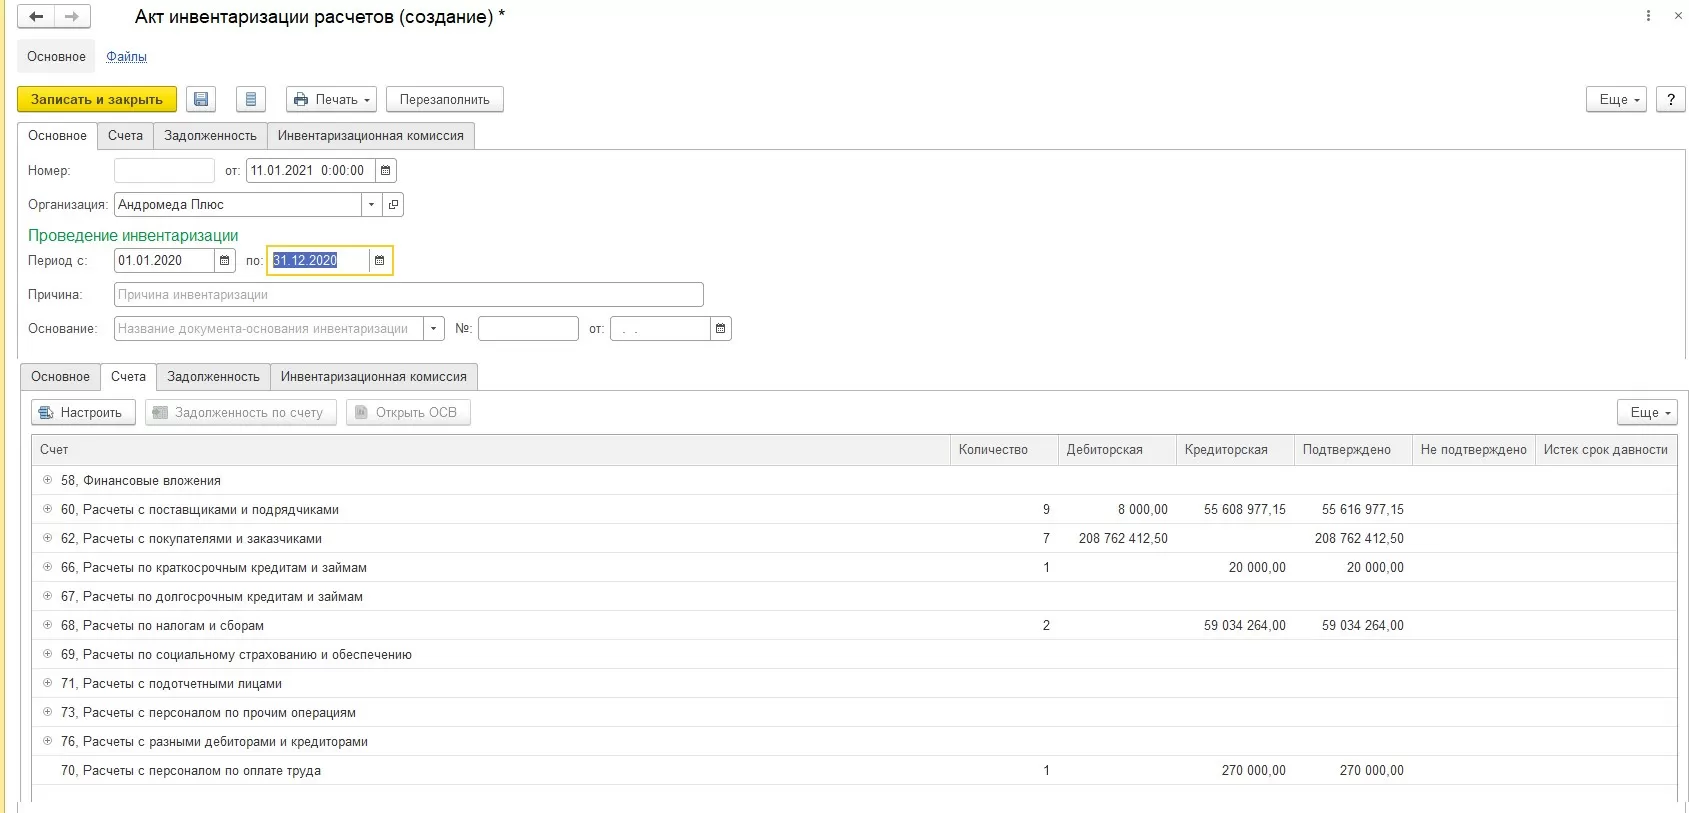Image resolution: width=1689 pixels, height=813 pixels.
Task: Open calendar for period start date
Action: [224, 261]
